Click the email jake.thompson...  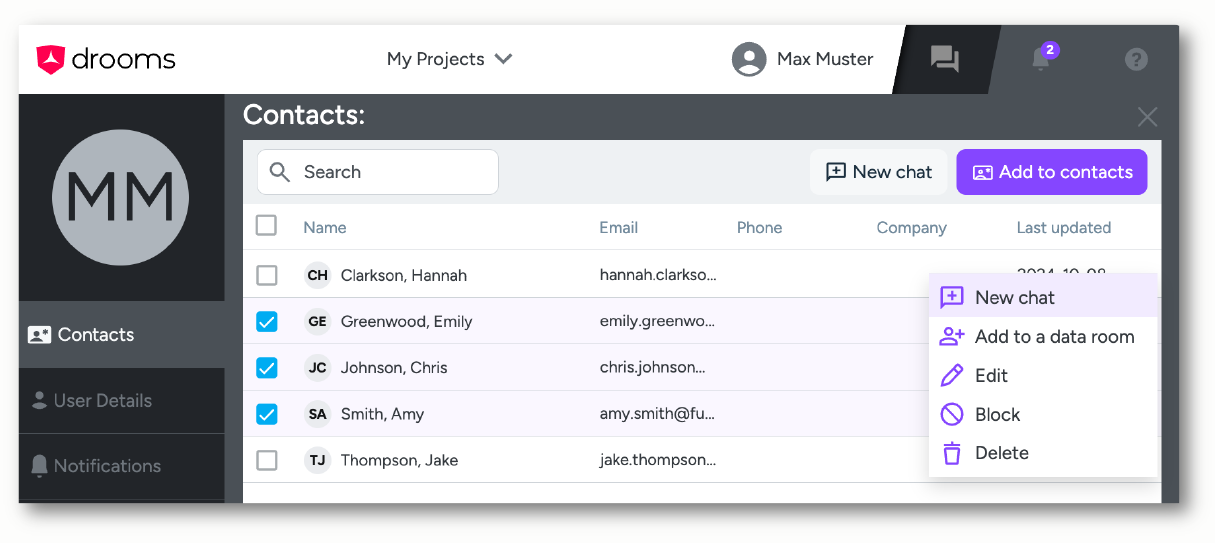658,460
